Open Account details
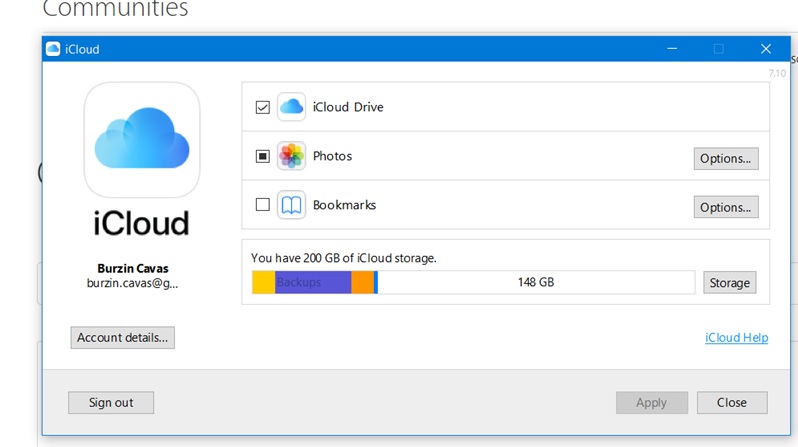 tap(123, 338)
